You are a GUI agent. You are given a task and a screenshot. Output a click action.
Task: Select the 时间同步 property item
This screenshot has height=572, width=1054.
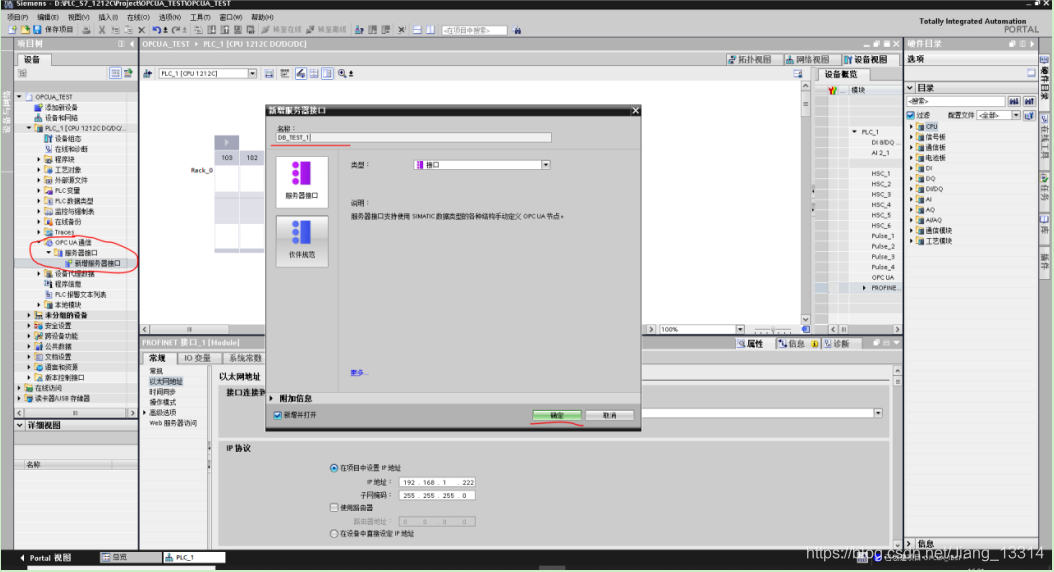click(163, 392)
